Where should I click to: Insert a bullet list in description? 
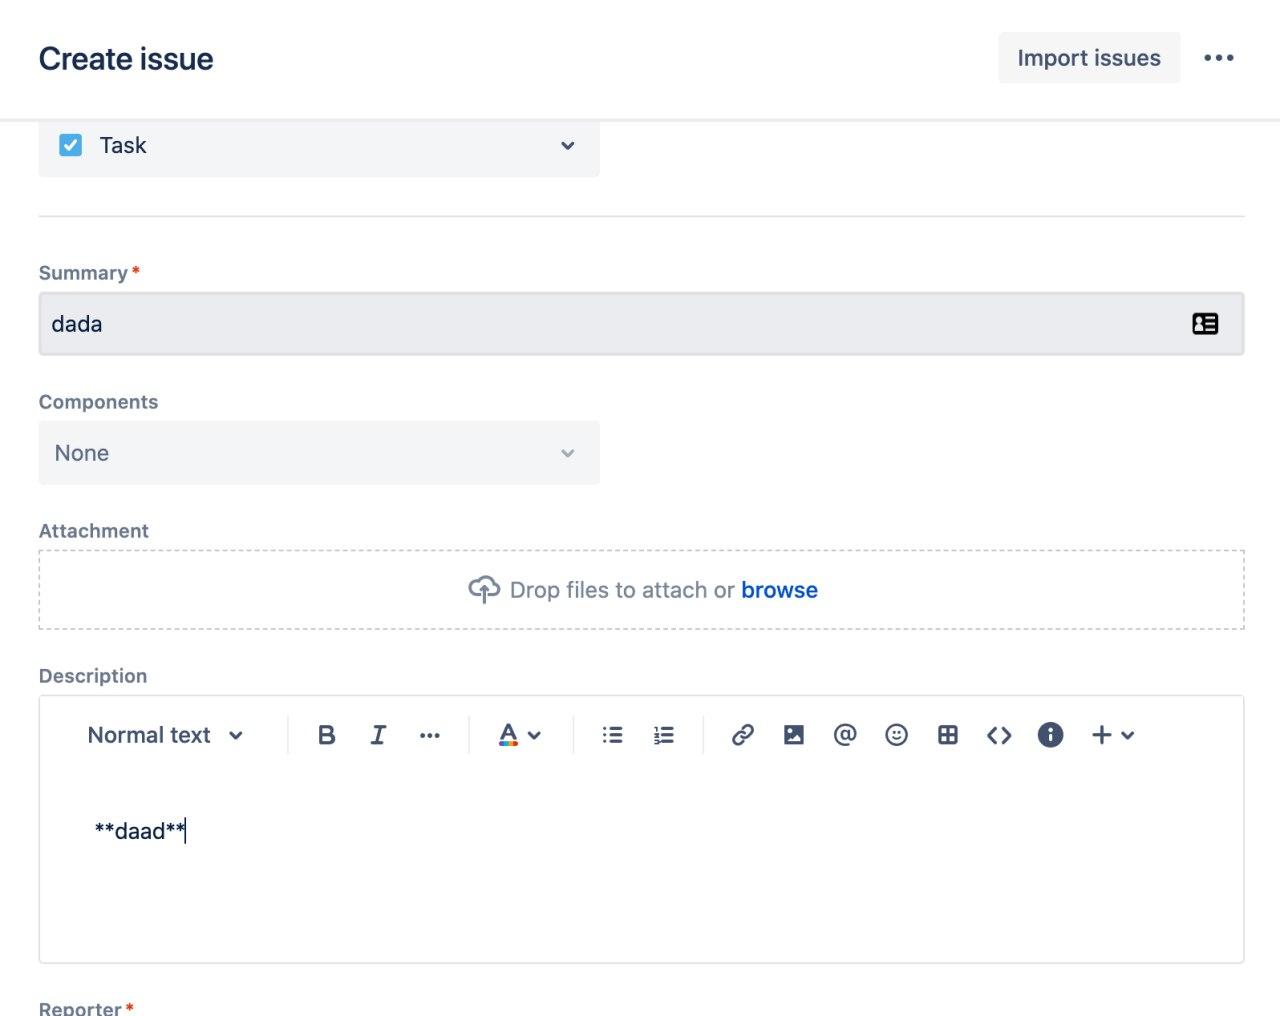pyautogui.click(x=612, y=735)
